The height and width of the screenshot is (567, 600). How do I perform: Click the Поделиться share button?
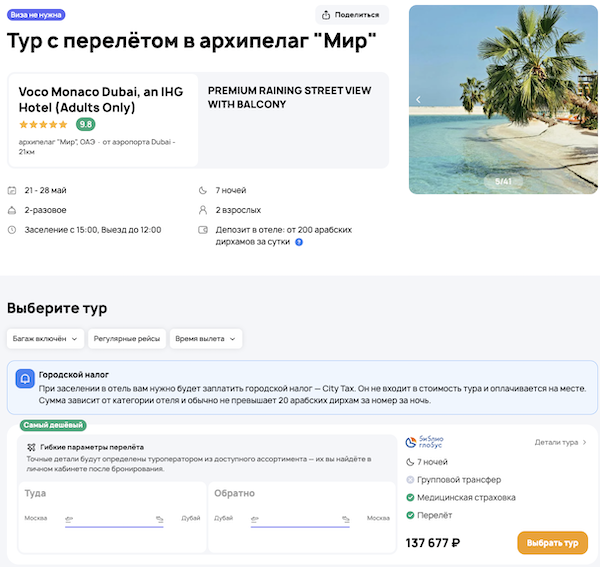(351, 15)
